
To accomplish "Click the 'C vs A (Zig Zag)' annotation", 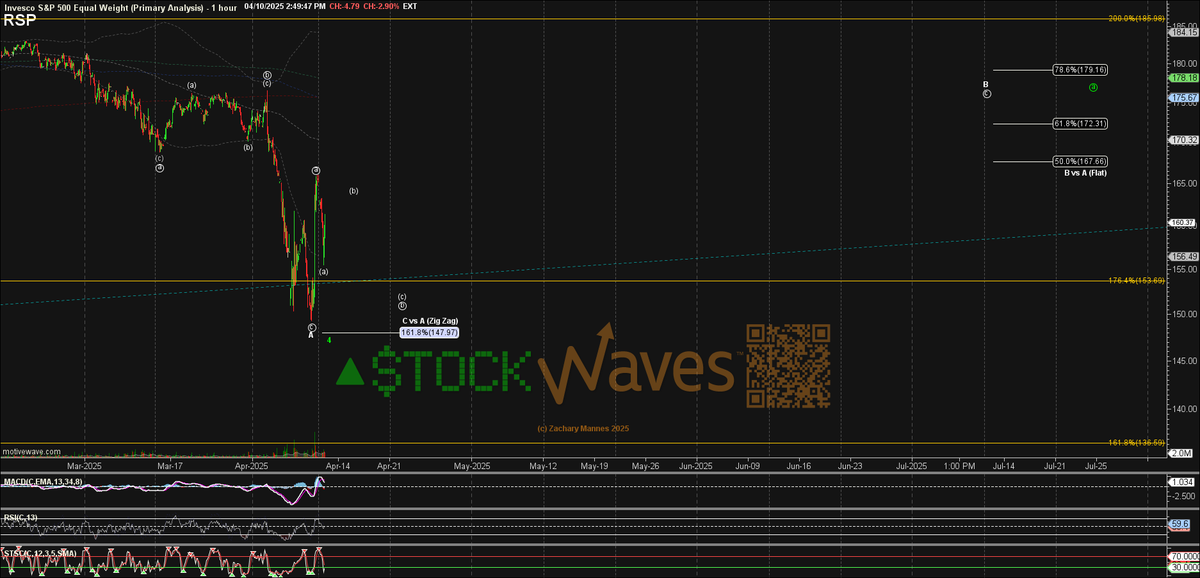I will (x=430, y=321).
